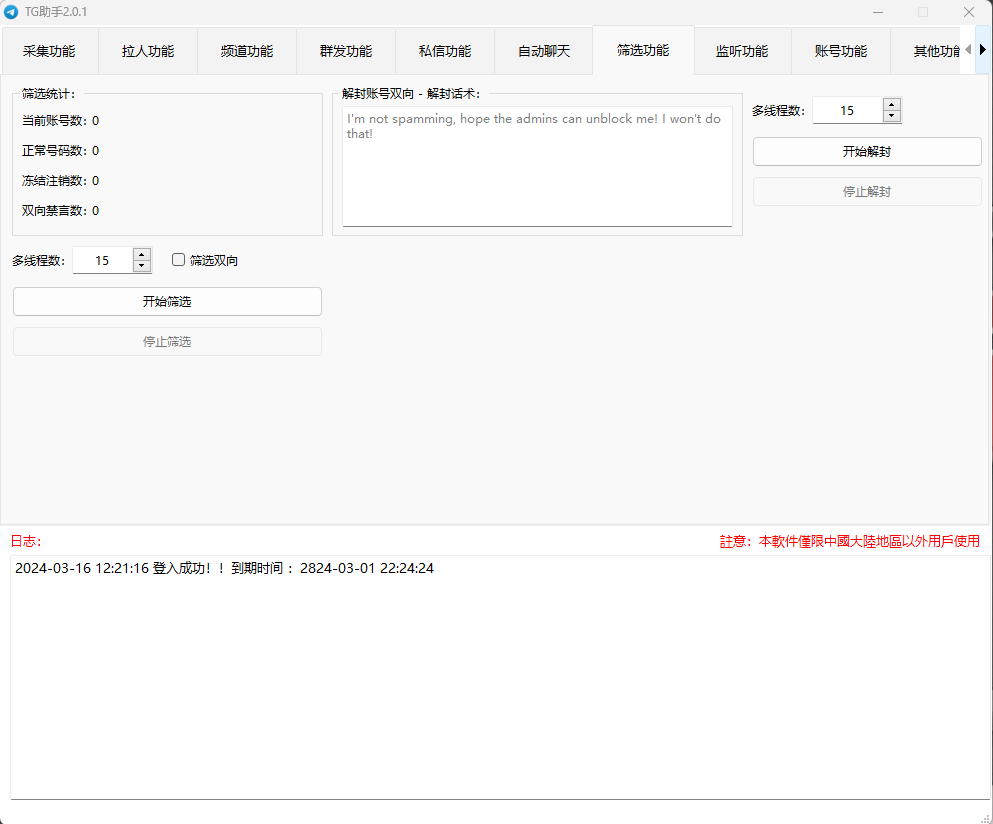Decrease the filter 多线程数 spinner value

point(142,266)
